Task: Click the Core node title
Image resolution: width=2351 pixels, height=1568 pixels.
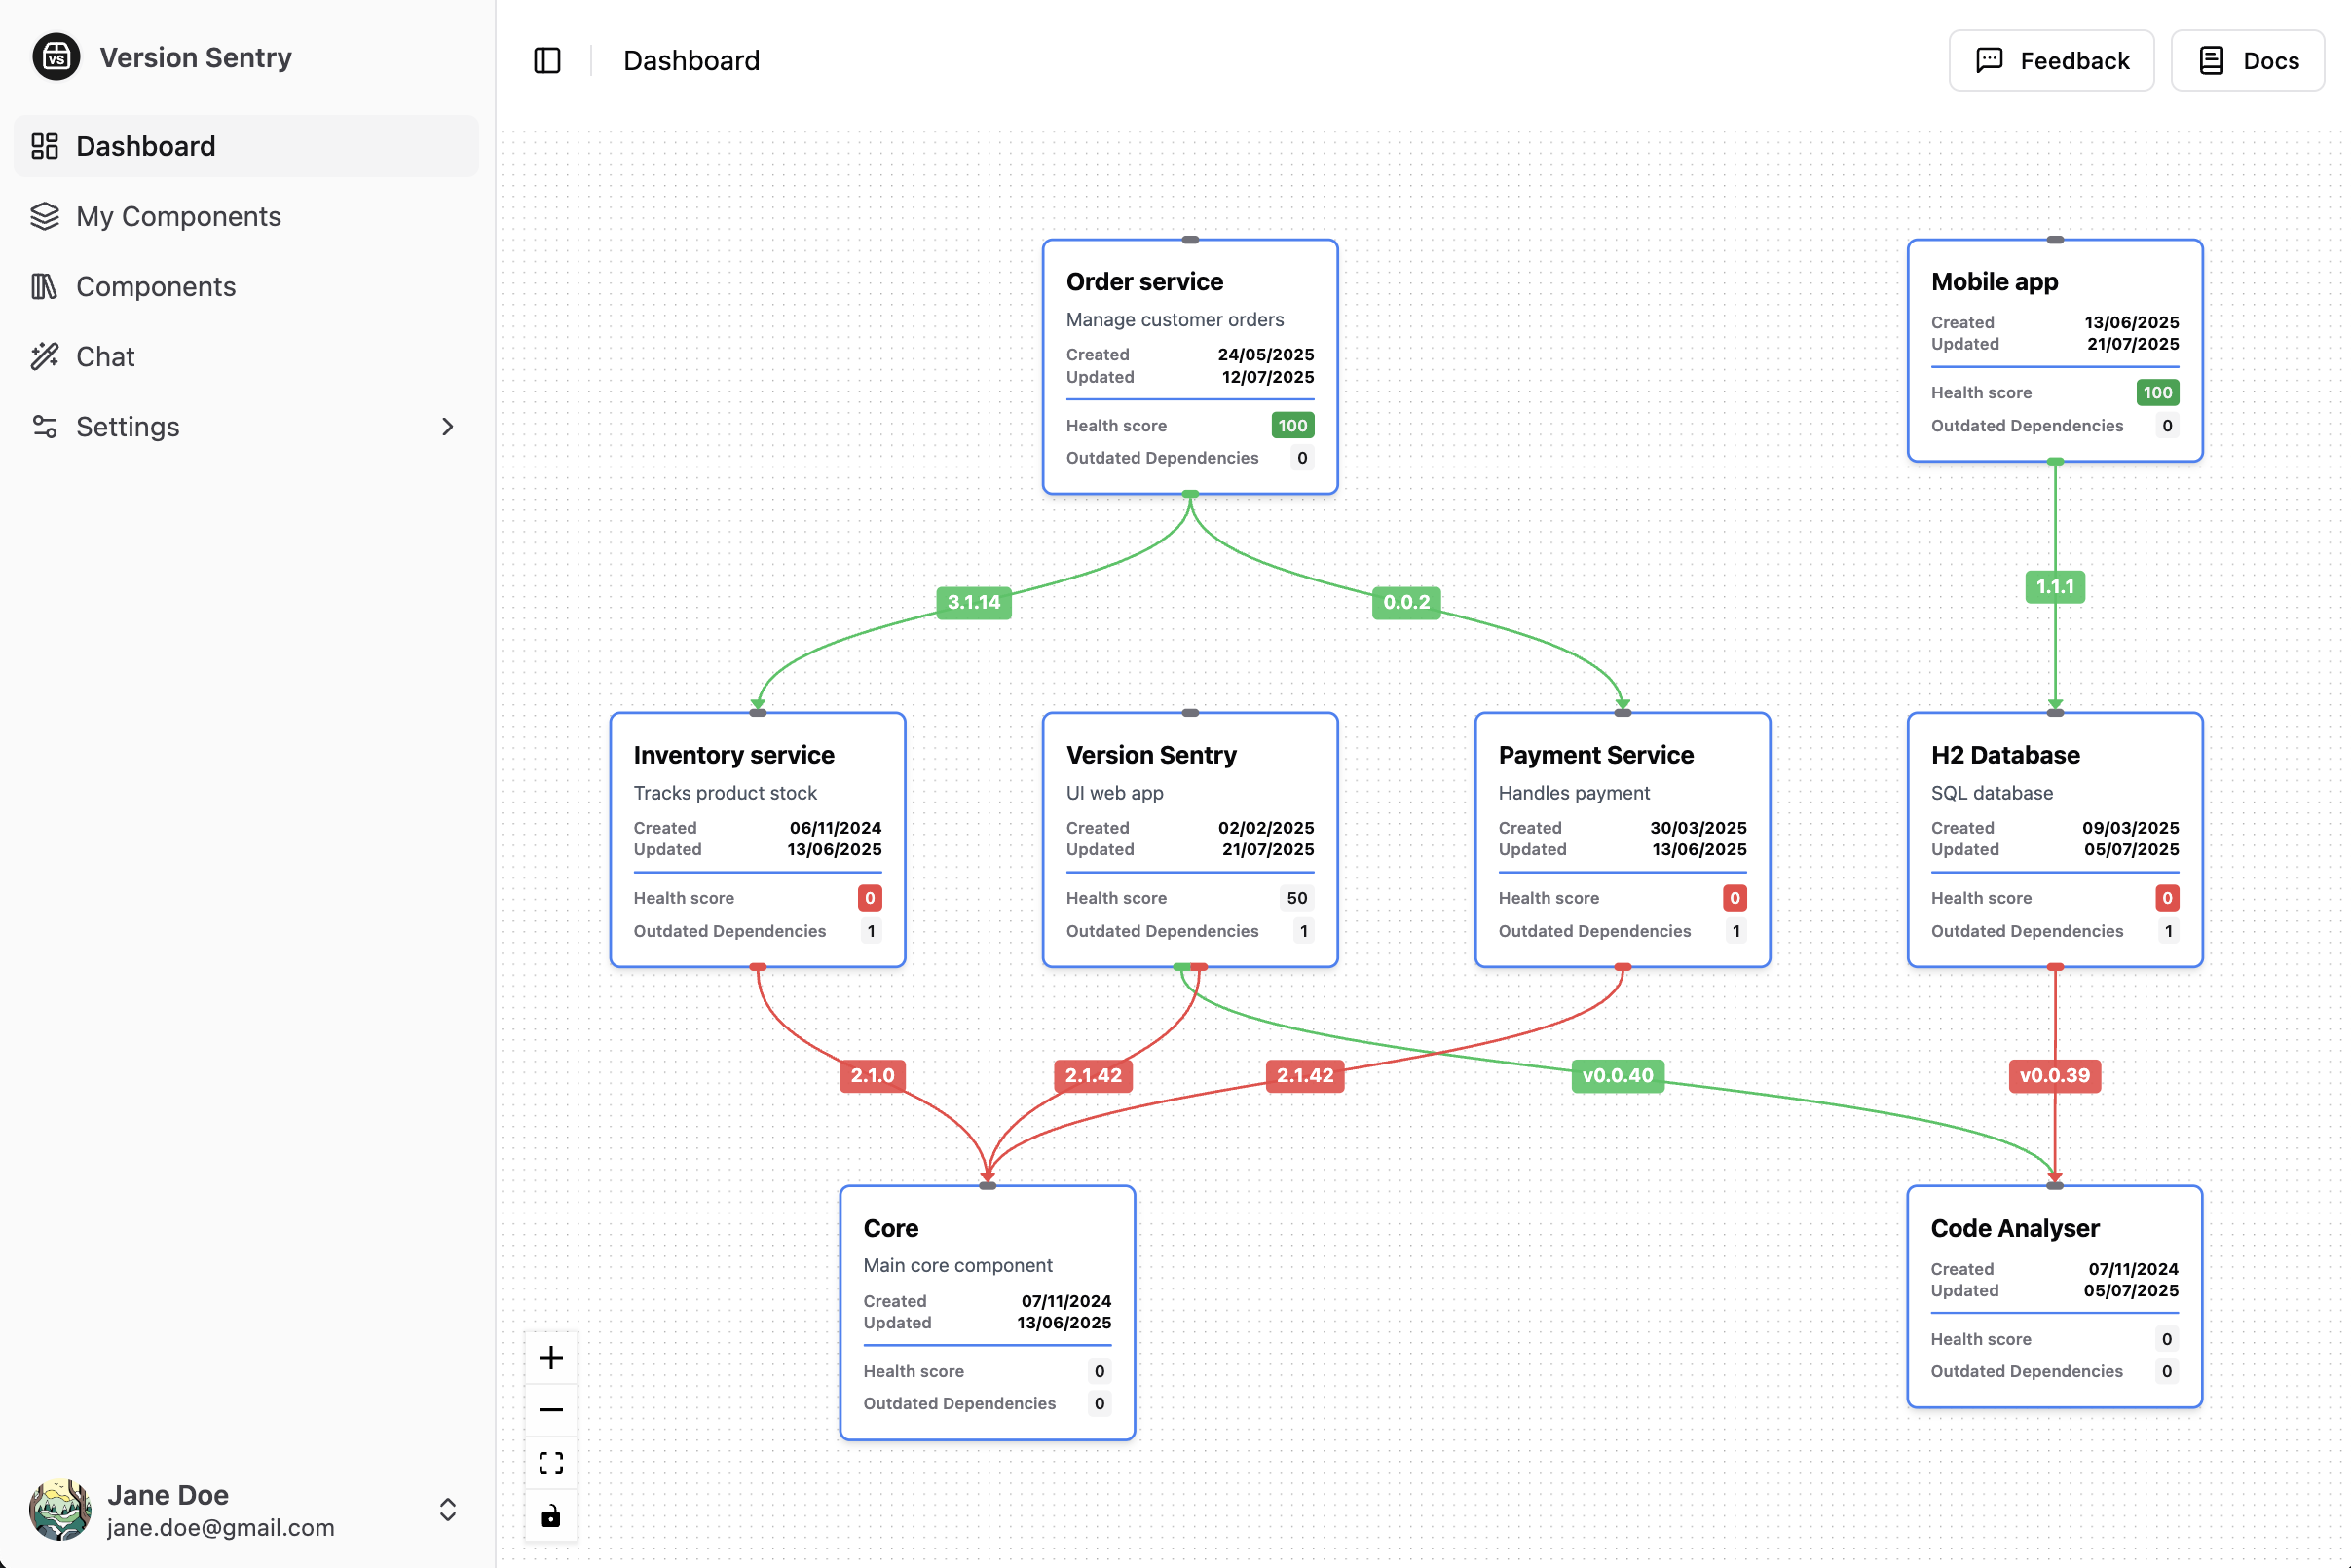Action: click(891, 1228)
